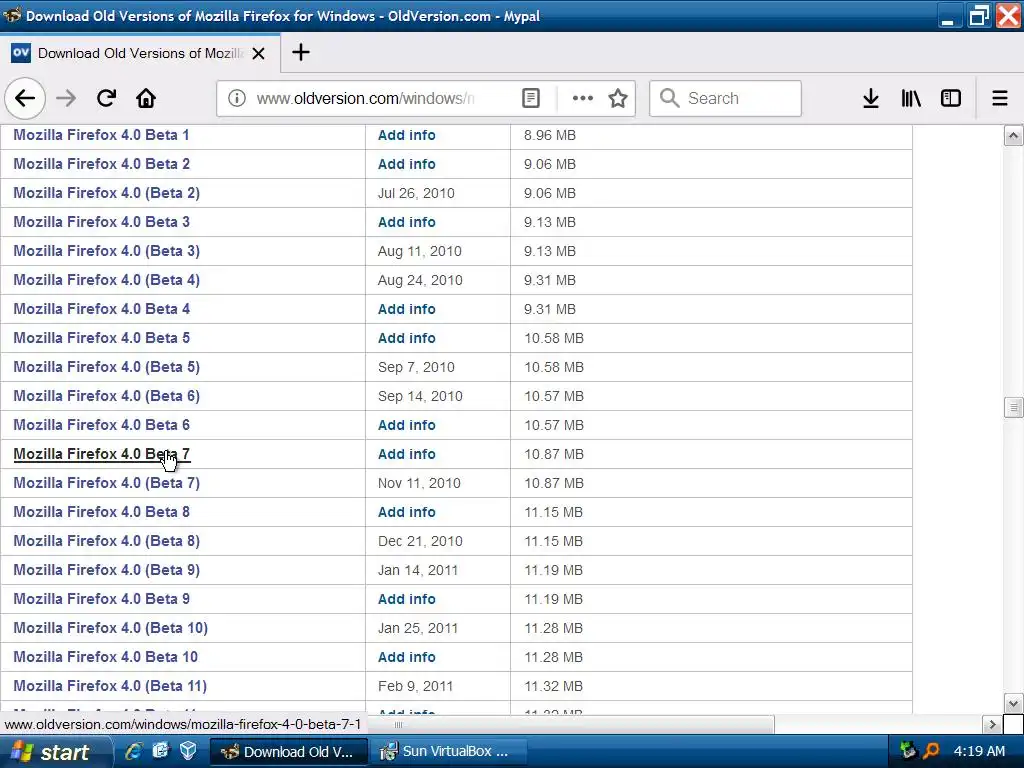Screen dimensions: 1024x768
Task: Open the browser home page
Action: tap(146, 99)
